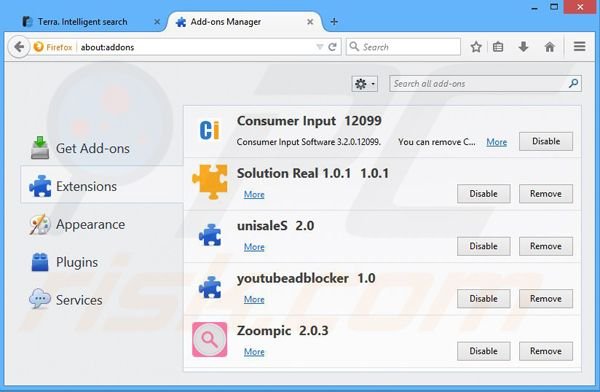Open More link for Solution Real
The height and width of the screenshot is (392, 600).
pyautogui.click(x=254, y=194)
